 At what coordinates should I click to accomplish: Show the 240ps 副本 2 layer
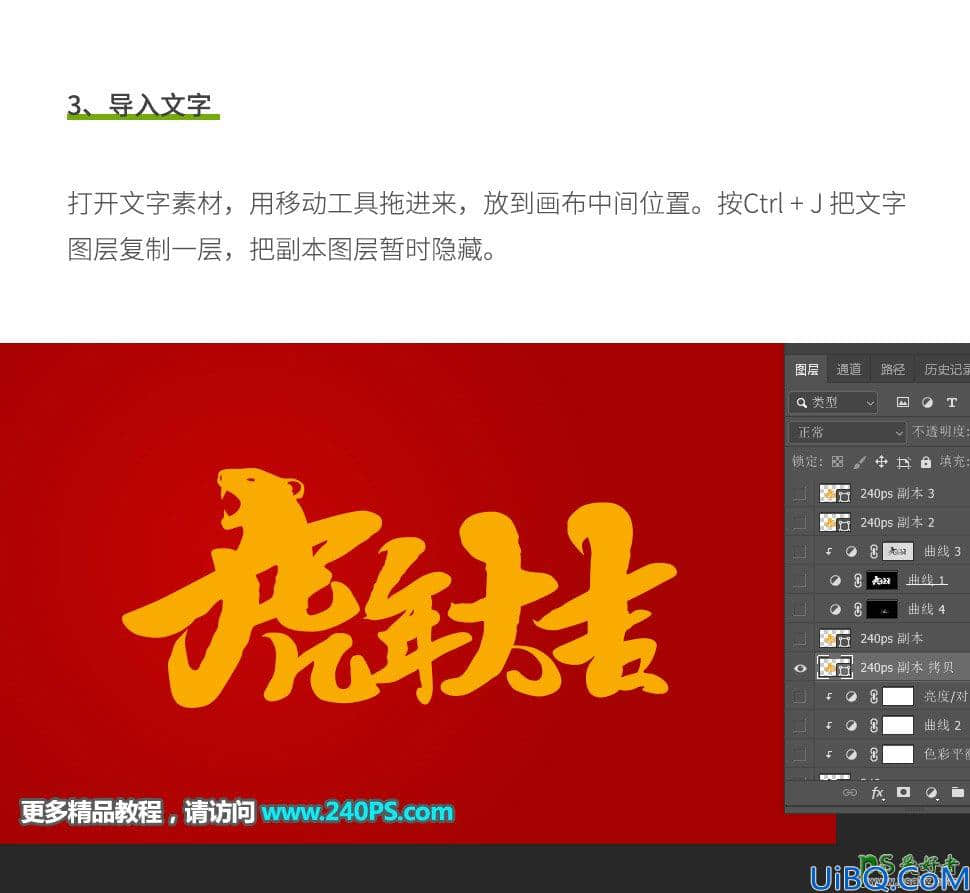tap(799, 522)
